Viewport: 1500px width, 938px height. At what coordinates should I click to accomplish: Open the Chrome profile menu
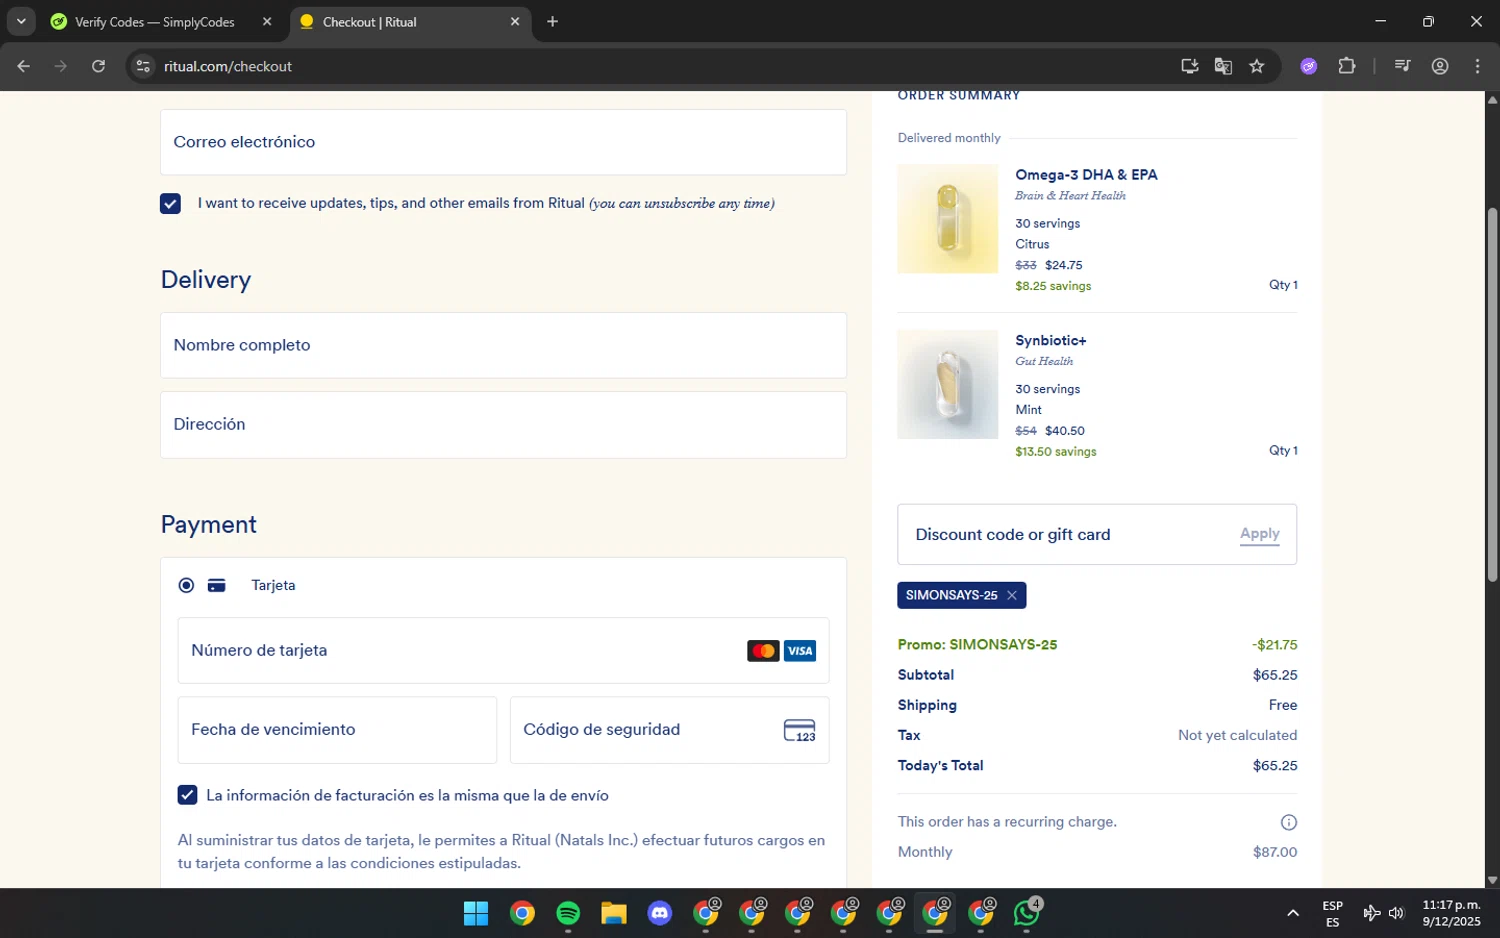[x=1440, y=66]
